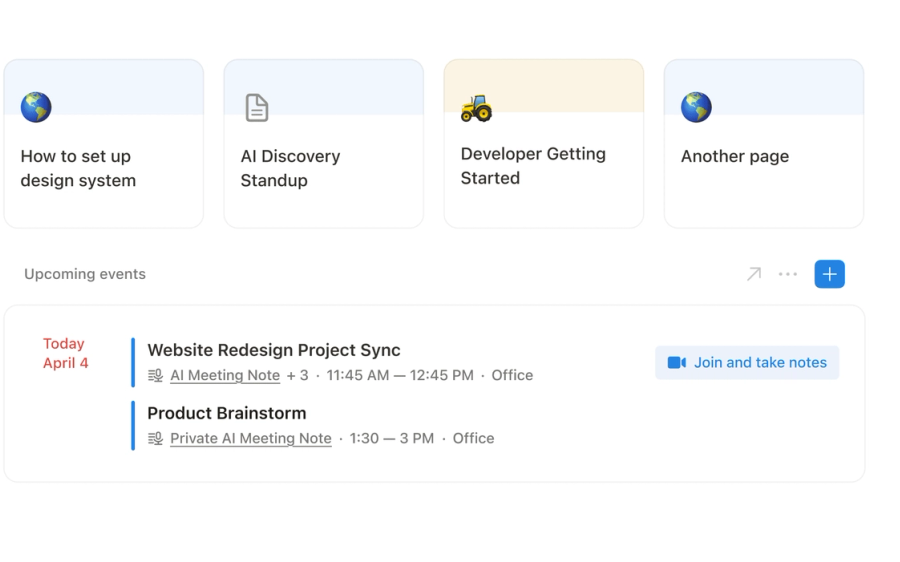The height and width of the screenshot is (562, 900).
Task: Click the Today April 4 date label
Action: pos(65,353)
